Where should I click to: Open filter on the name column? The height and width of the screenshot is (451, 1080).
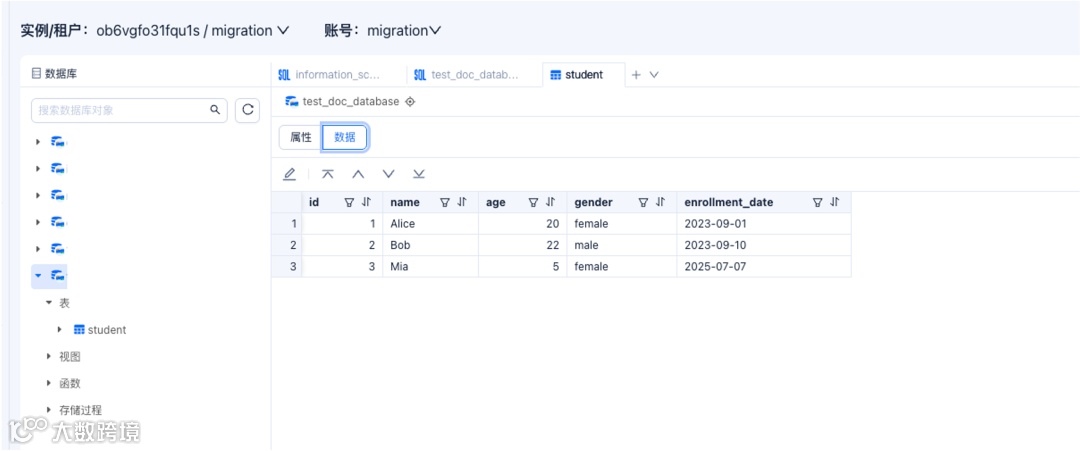pyautogui.click(x=445, y=202)
